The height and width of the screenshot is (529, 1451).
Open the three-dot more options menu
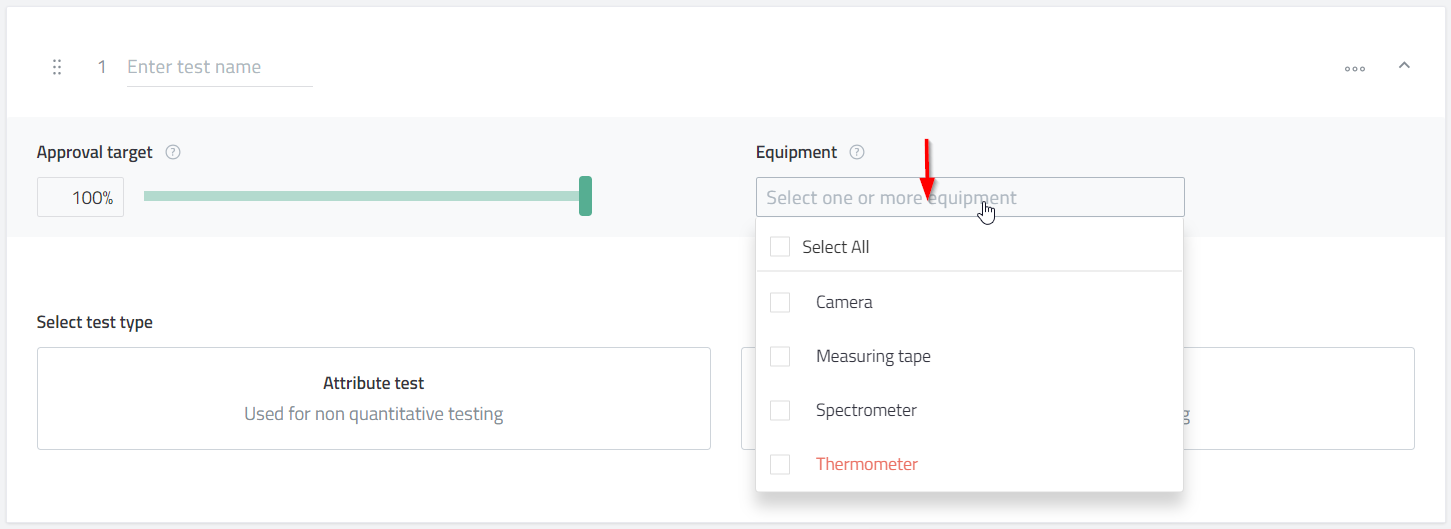pos(1355,69)
